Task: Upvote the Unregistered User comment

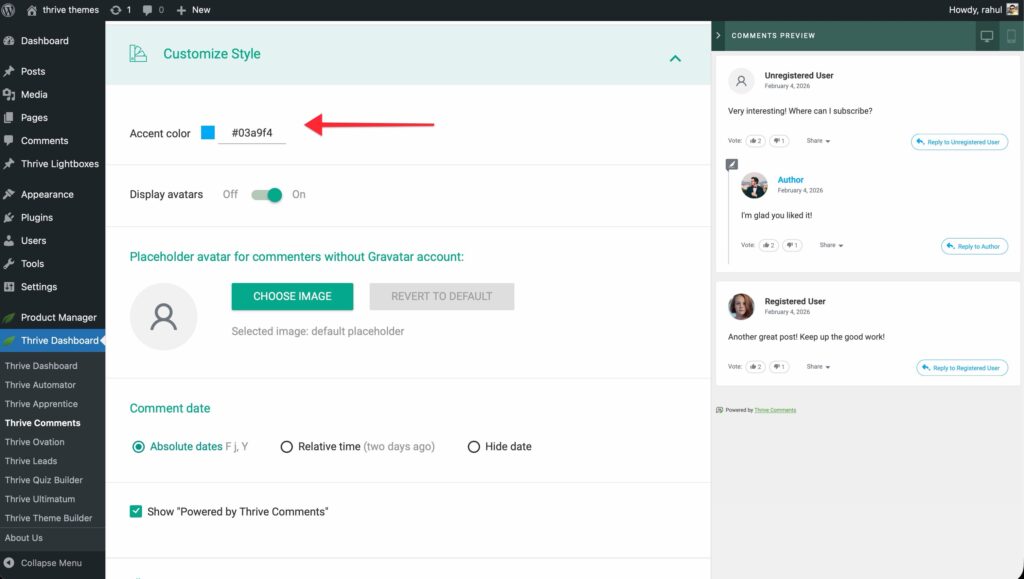Action: (755, 141)
